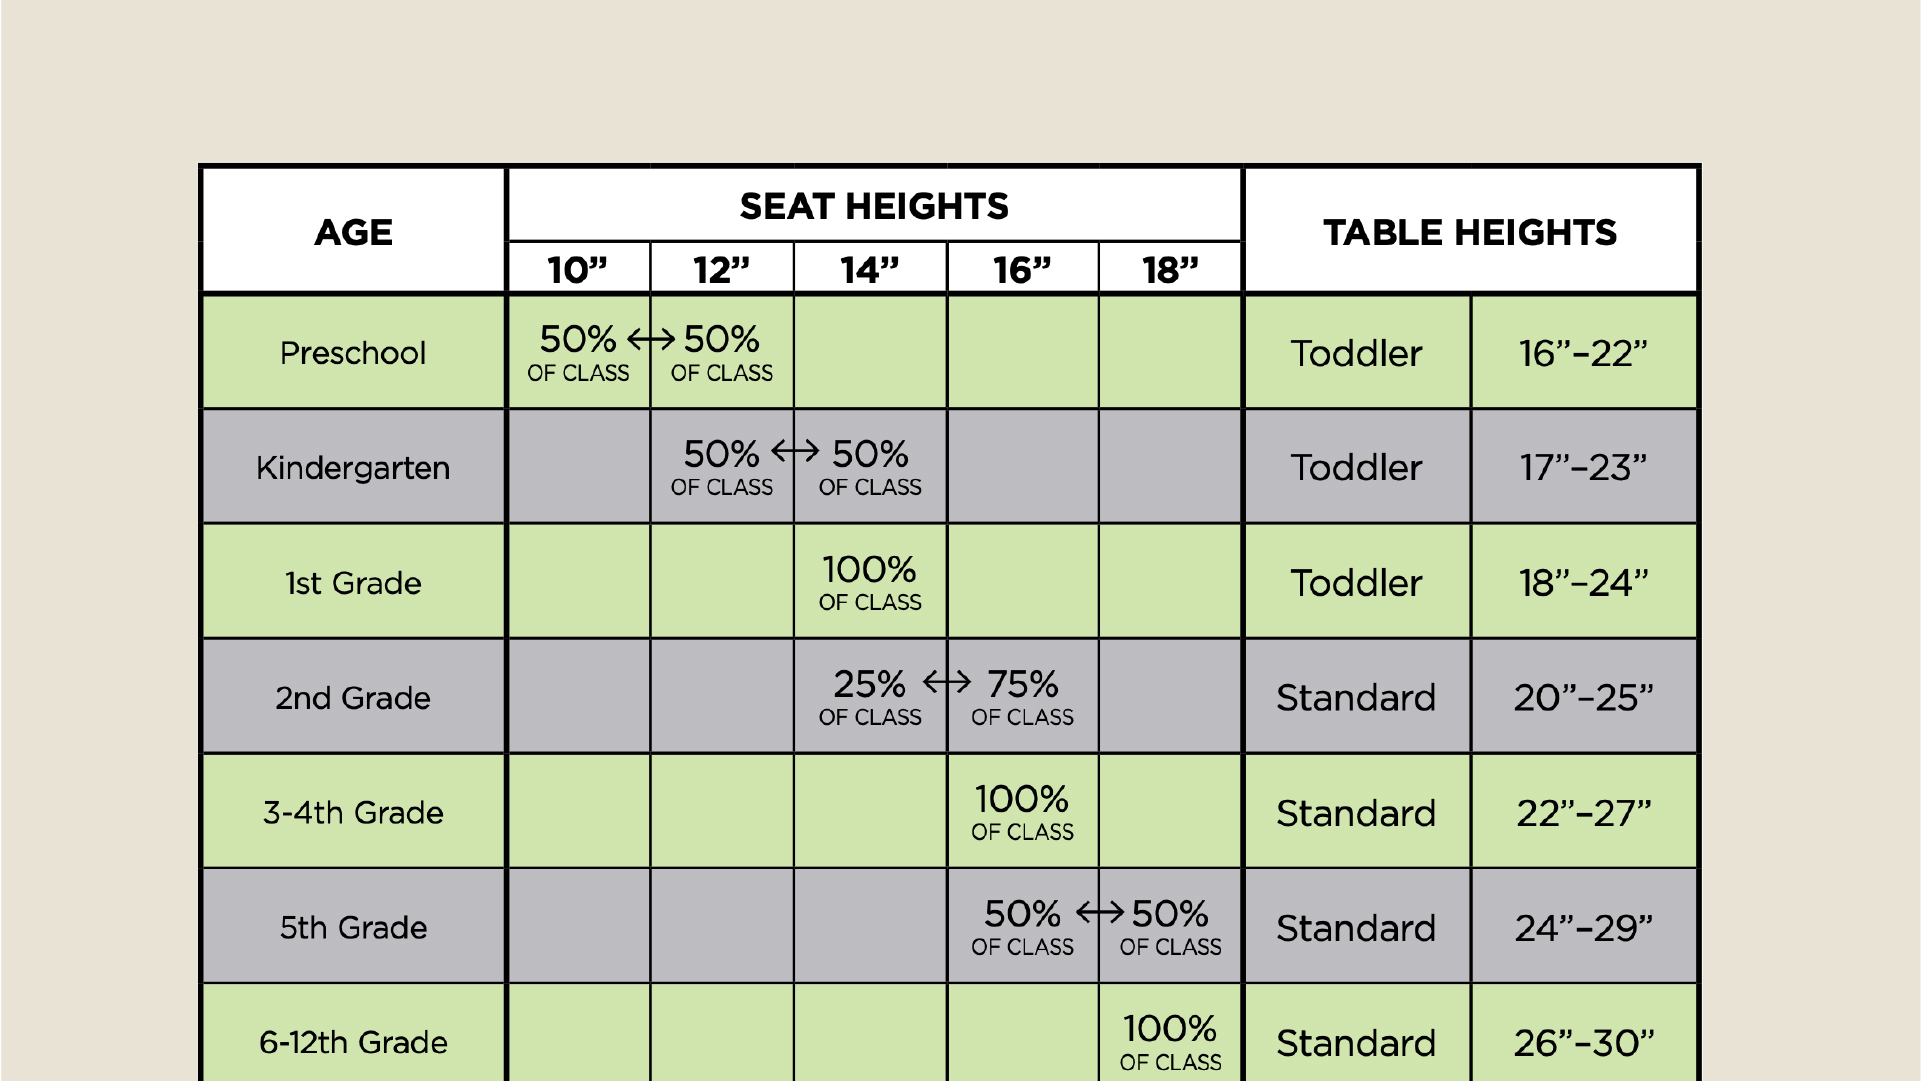This screenshot has width=1921, height=1081.
Task: Select the 3-4th Grade row label
Action: click(353, 813)
